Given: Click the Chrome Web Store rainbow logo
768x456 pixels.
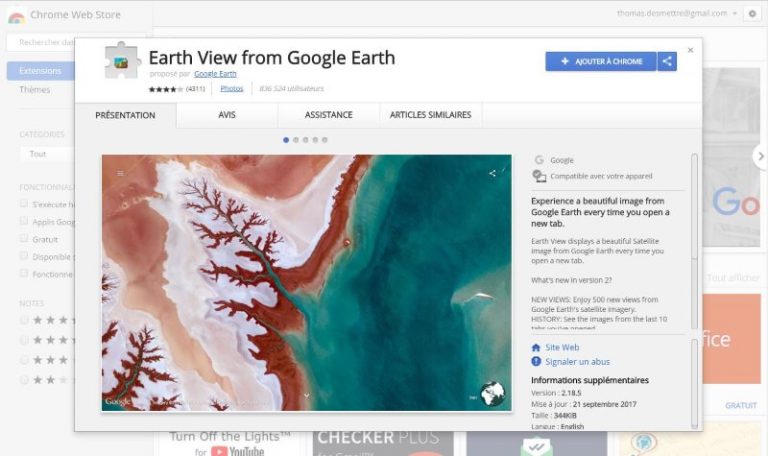Looking at the screenshot, I should 15,15.
